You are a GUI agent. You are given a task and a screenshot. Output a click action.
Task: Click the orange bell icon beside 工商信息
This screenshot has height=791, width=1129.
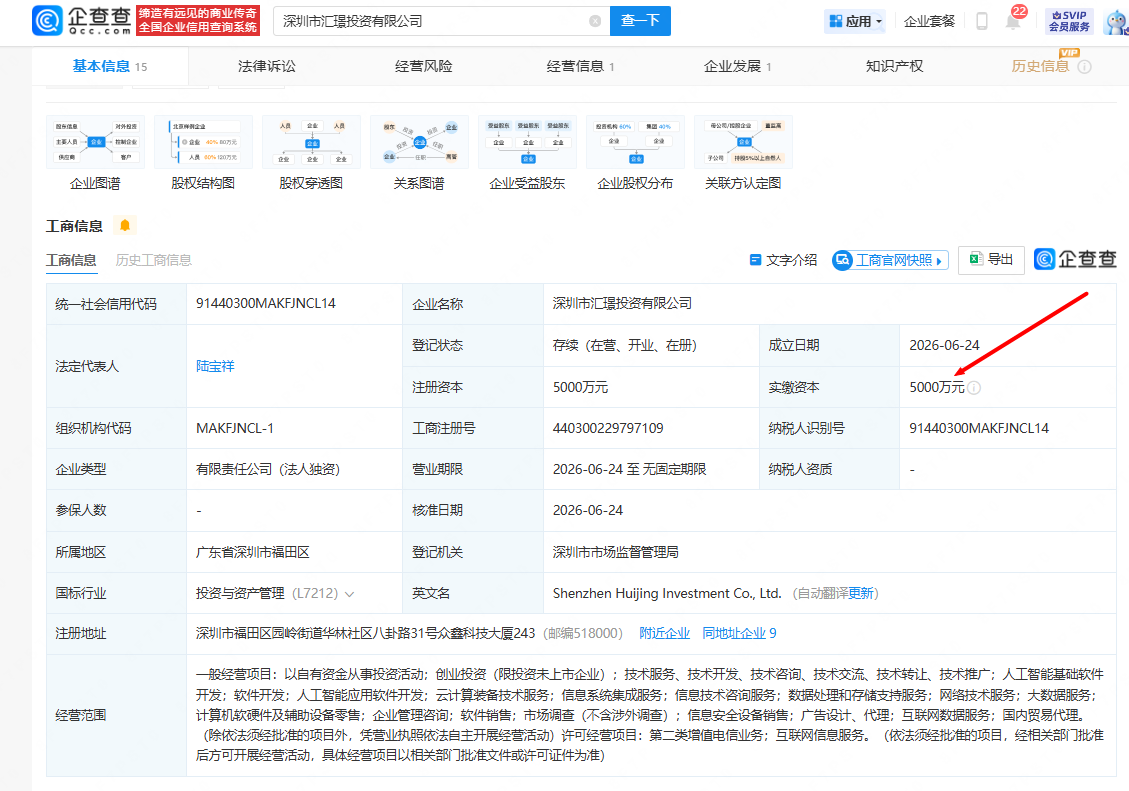tap(125, 225)
